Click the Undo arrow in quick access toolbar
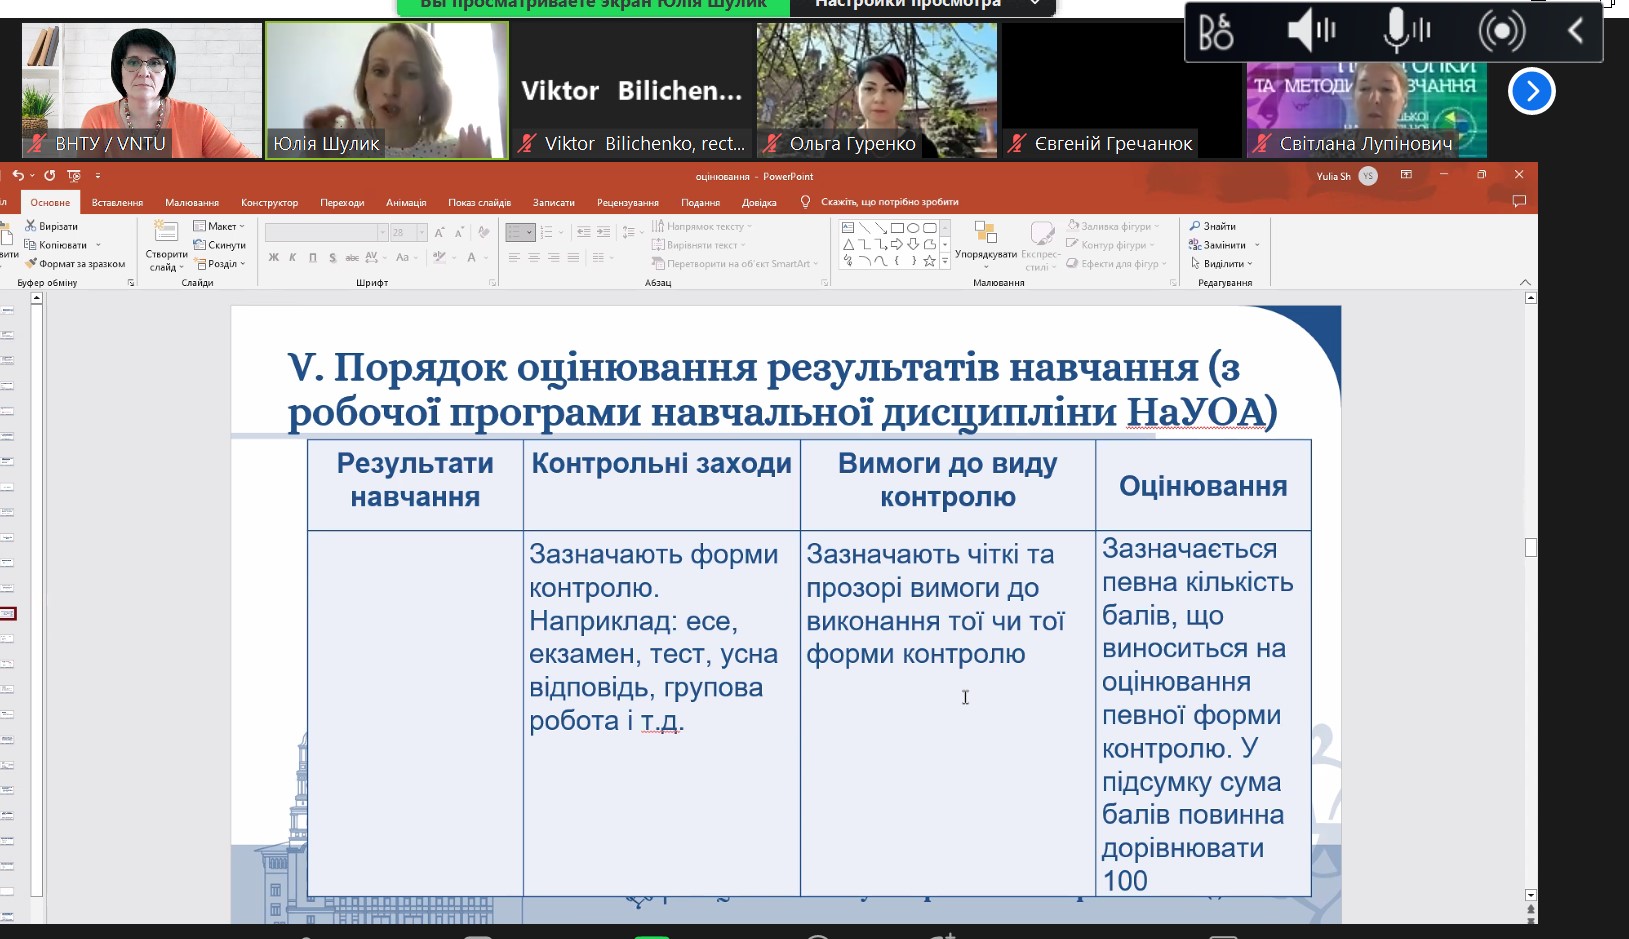1629x939 pixels. click(x=17, y=176)
